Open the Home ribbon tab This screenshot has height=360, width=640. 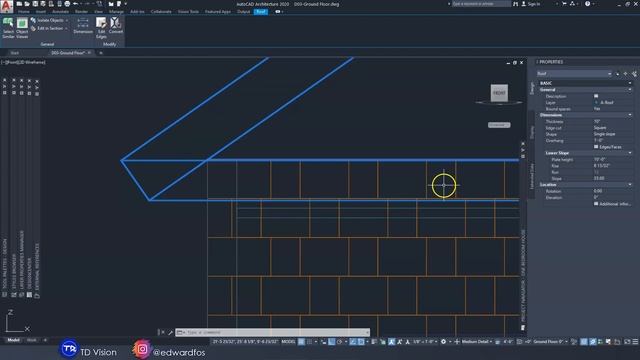24,11
